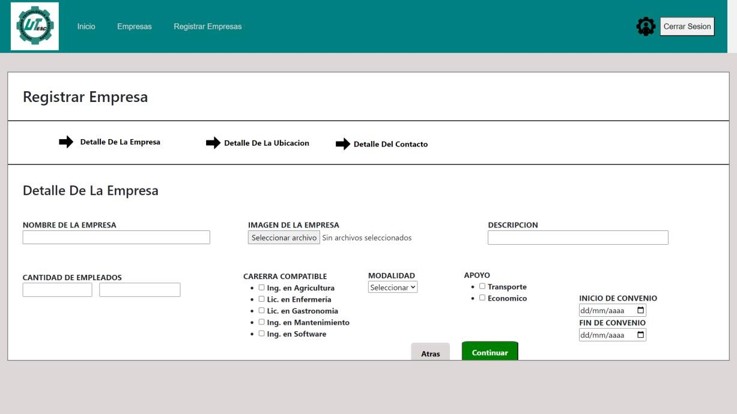Click the arrow icon beside Detalle De La Empresa

(66, 142)
